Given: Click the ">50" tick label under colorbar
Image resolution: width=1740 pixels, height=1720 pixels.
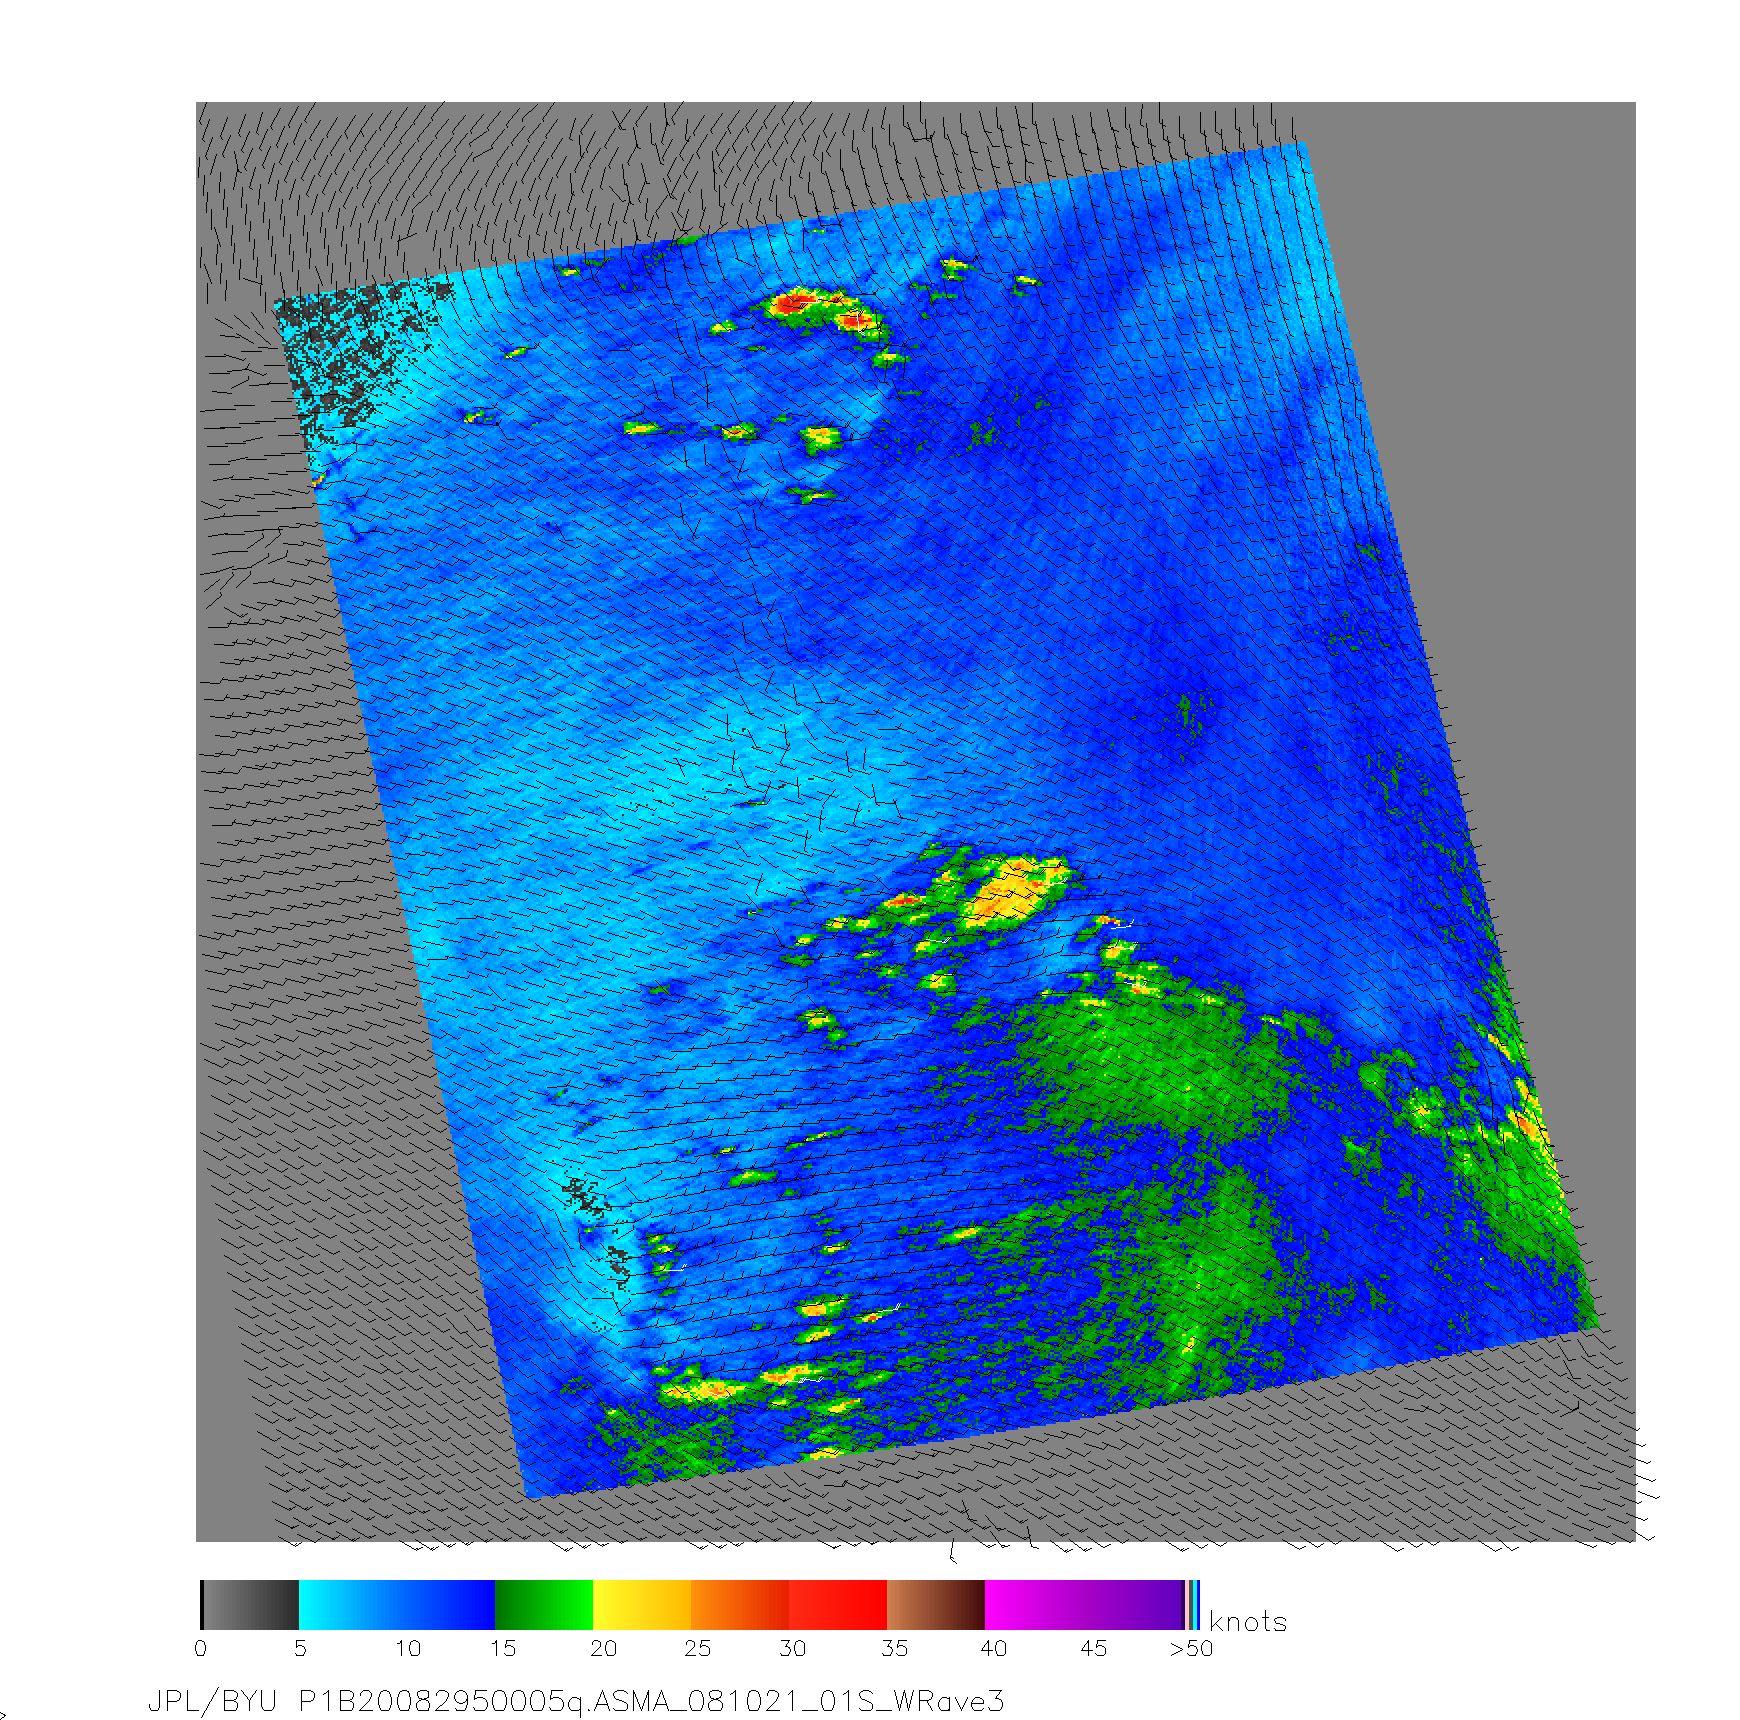Looking at the screenshot, I should pos(1191,1648).
